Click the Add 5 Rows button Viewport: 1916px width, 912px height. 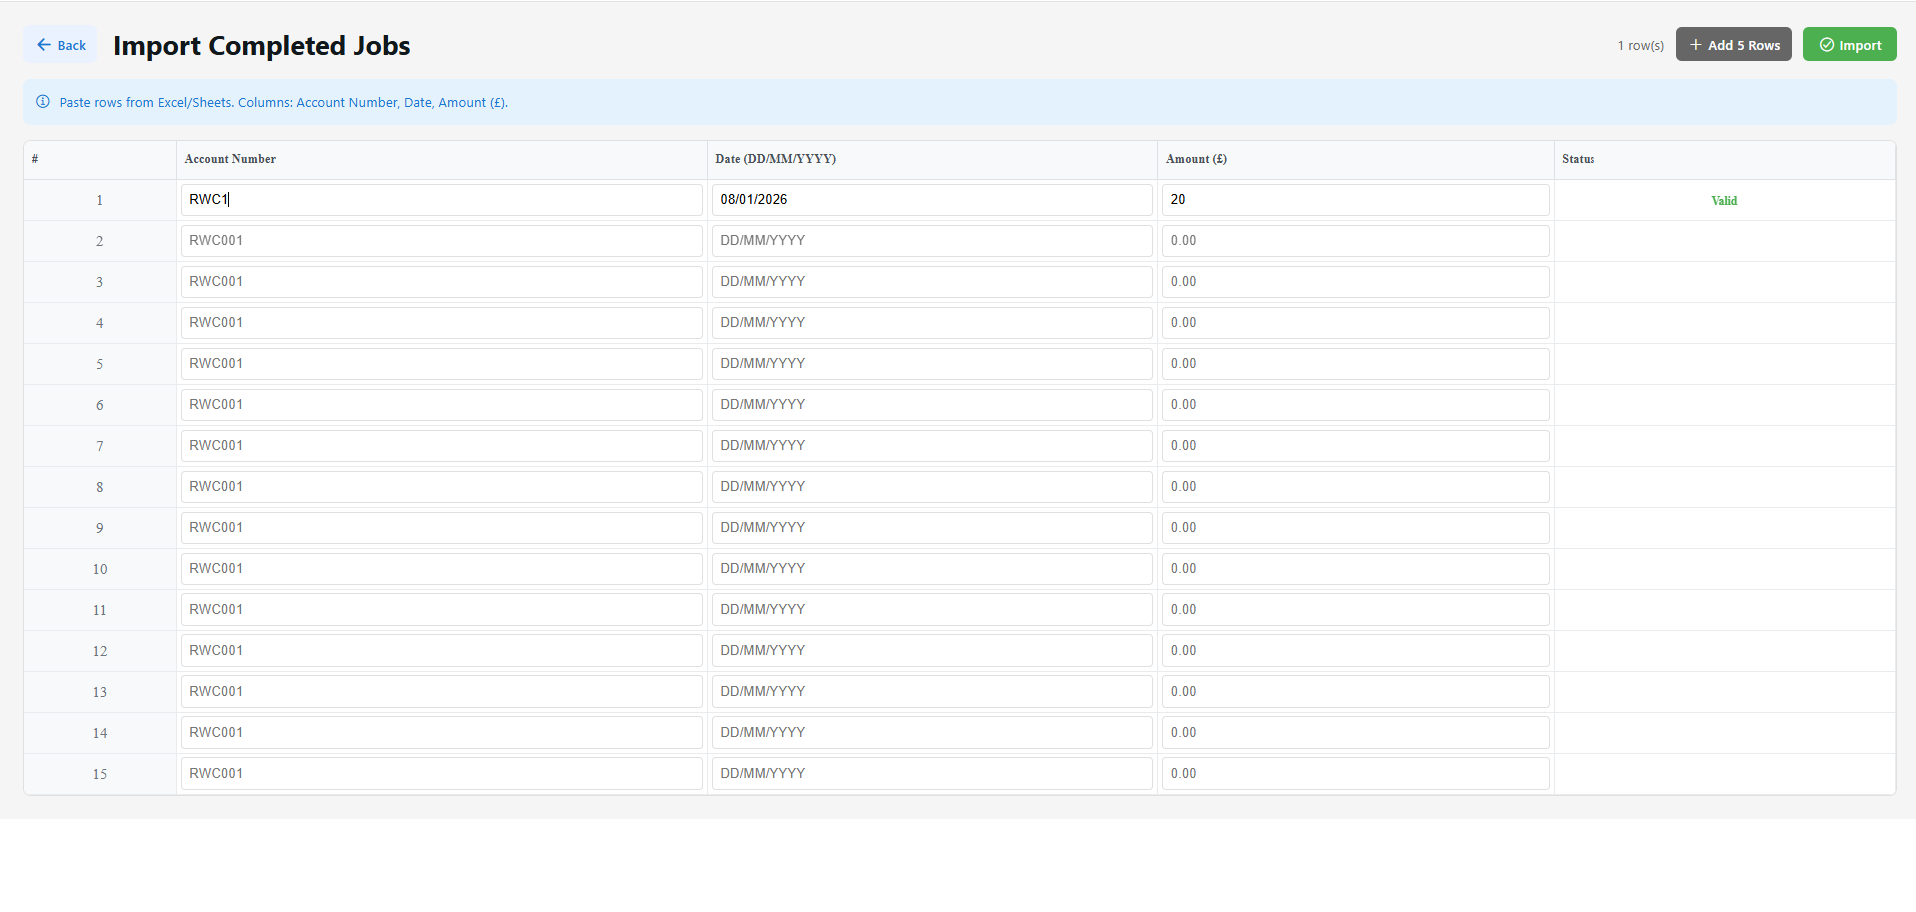[1734, 45]
